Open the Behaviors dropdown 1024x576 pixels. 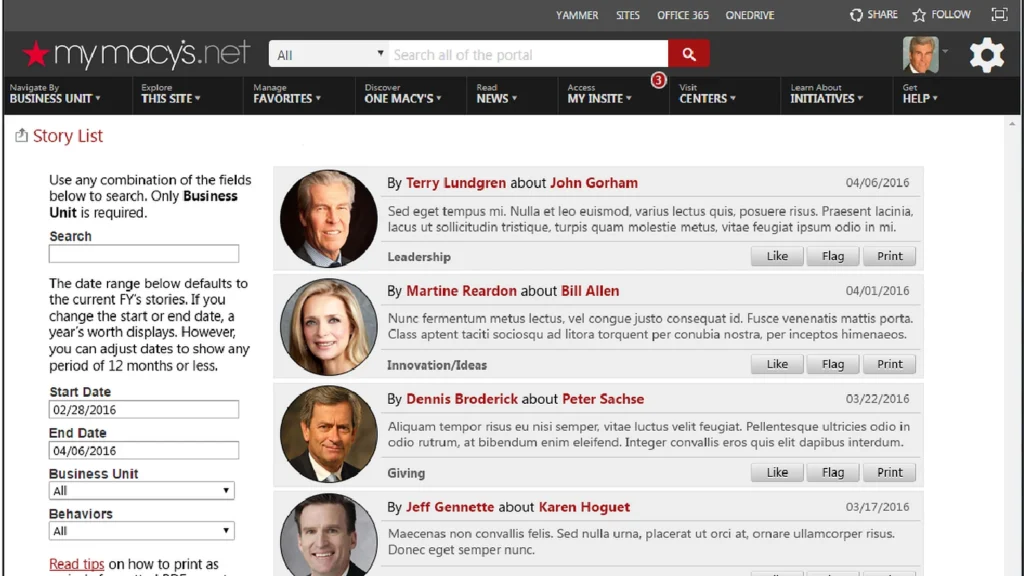pyautogui.click(x=142, y=531)
